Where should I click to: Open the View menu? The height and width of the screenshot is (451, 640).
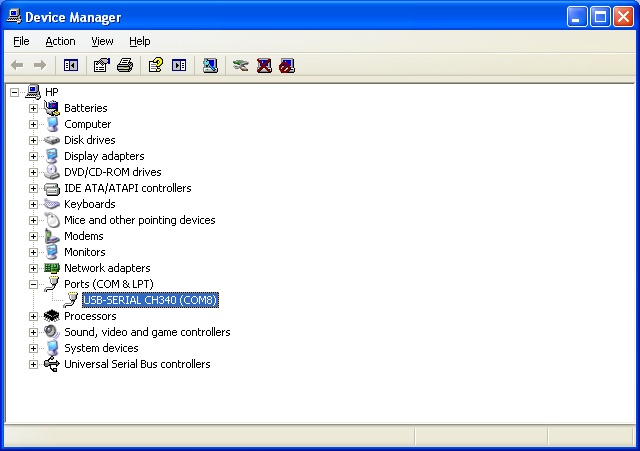(x=102, y=41)
